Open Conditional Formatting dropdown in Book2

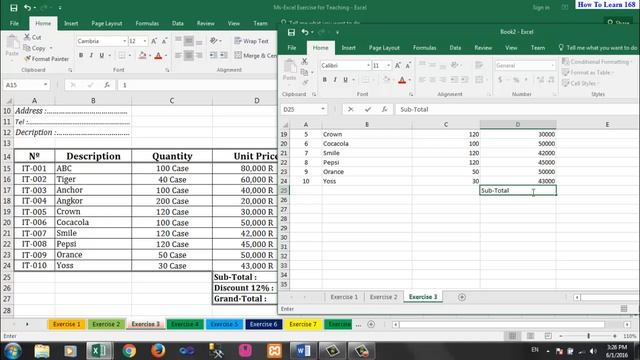pos(597,62)
